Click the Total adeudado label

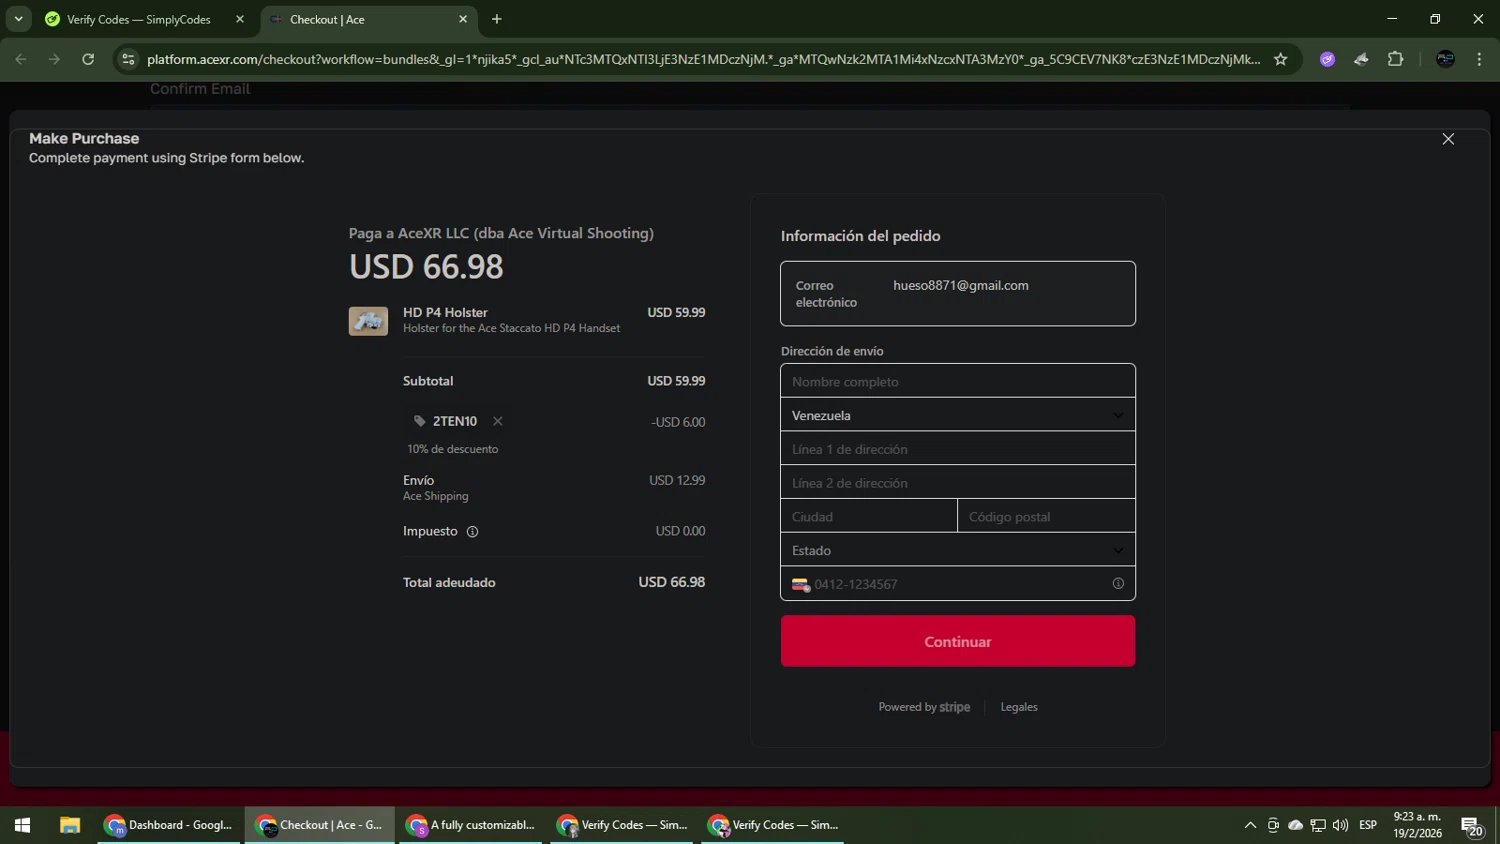click(449, 582)
